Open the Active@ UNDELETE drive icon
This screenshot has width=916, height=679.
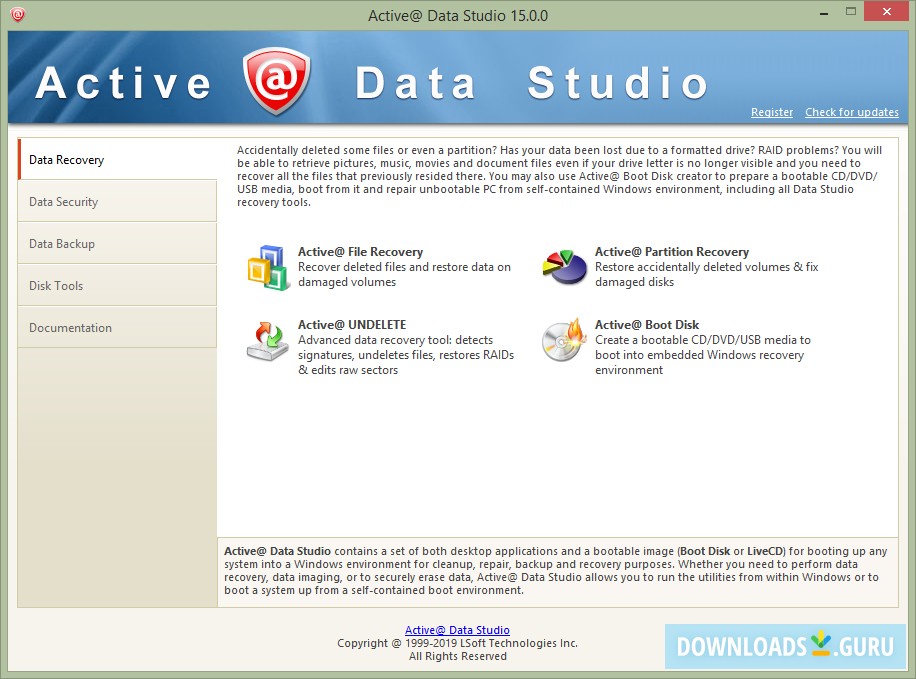tap(268, 340)
